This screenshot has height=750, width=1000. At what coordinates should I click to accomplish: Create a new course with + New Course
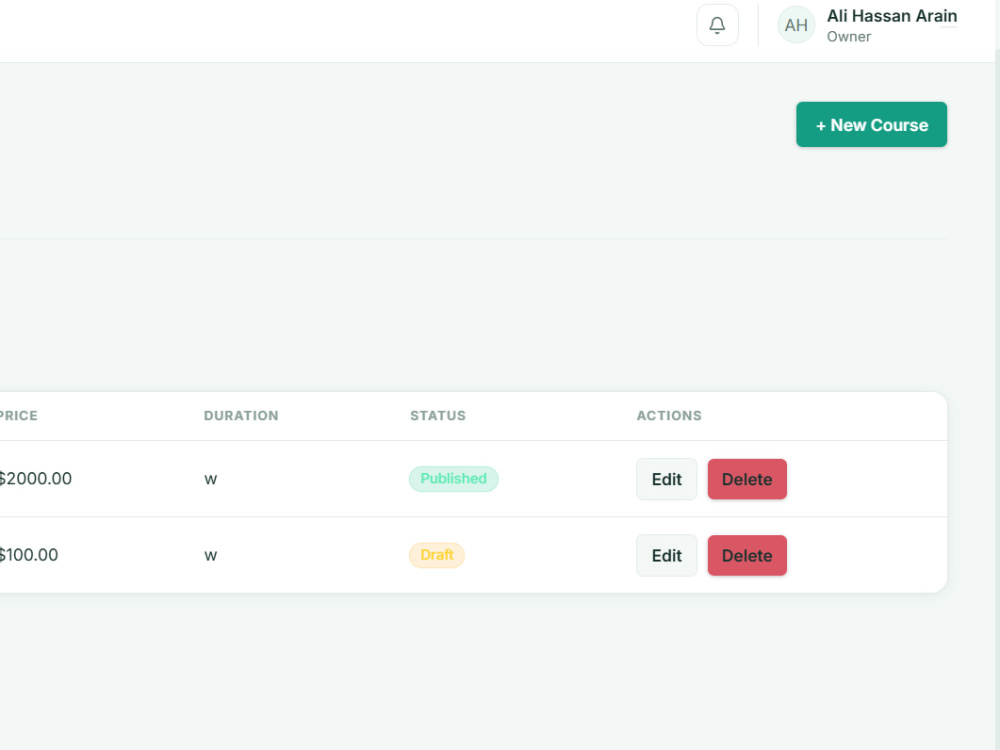871,124
